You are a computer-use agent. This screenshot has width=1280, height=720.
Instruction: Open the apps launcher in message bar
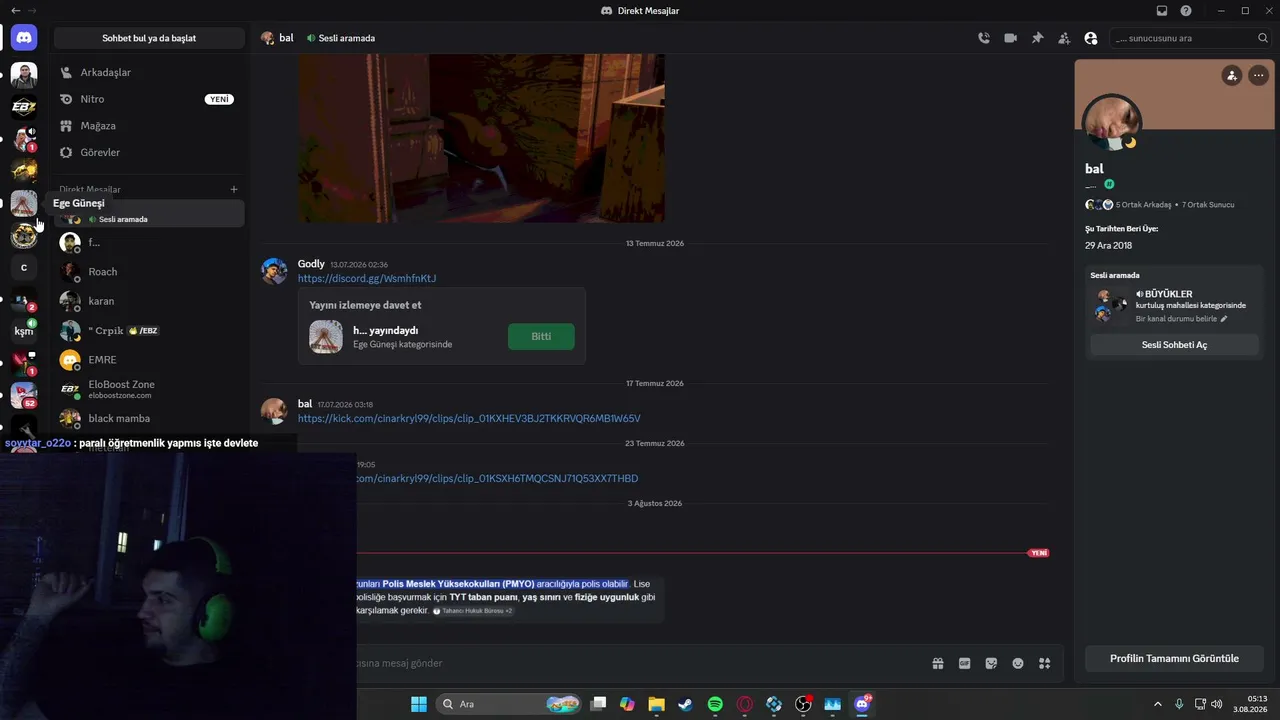1045,663
